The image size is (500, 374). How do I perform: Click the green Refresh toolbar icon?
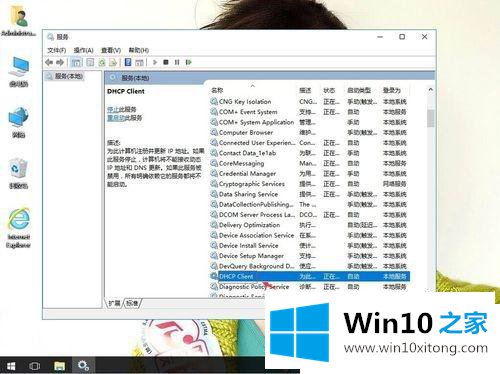pos(102,62)
